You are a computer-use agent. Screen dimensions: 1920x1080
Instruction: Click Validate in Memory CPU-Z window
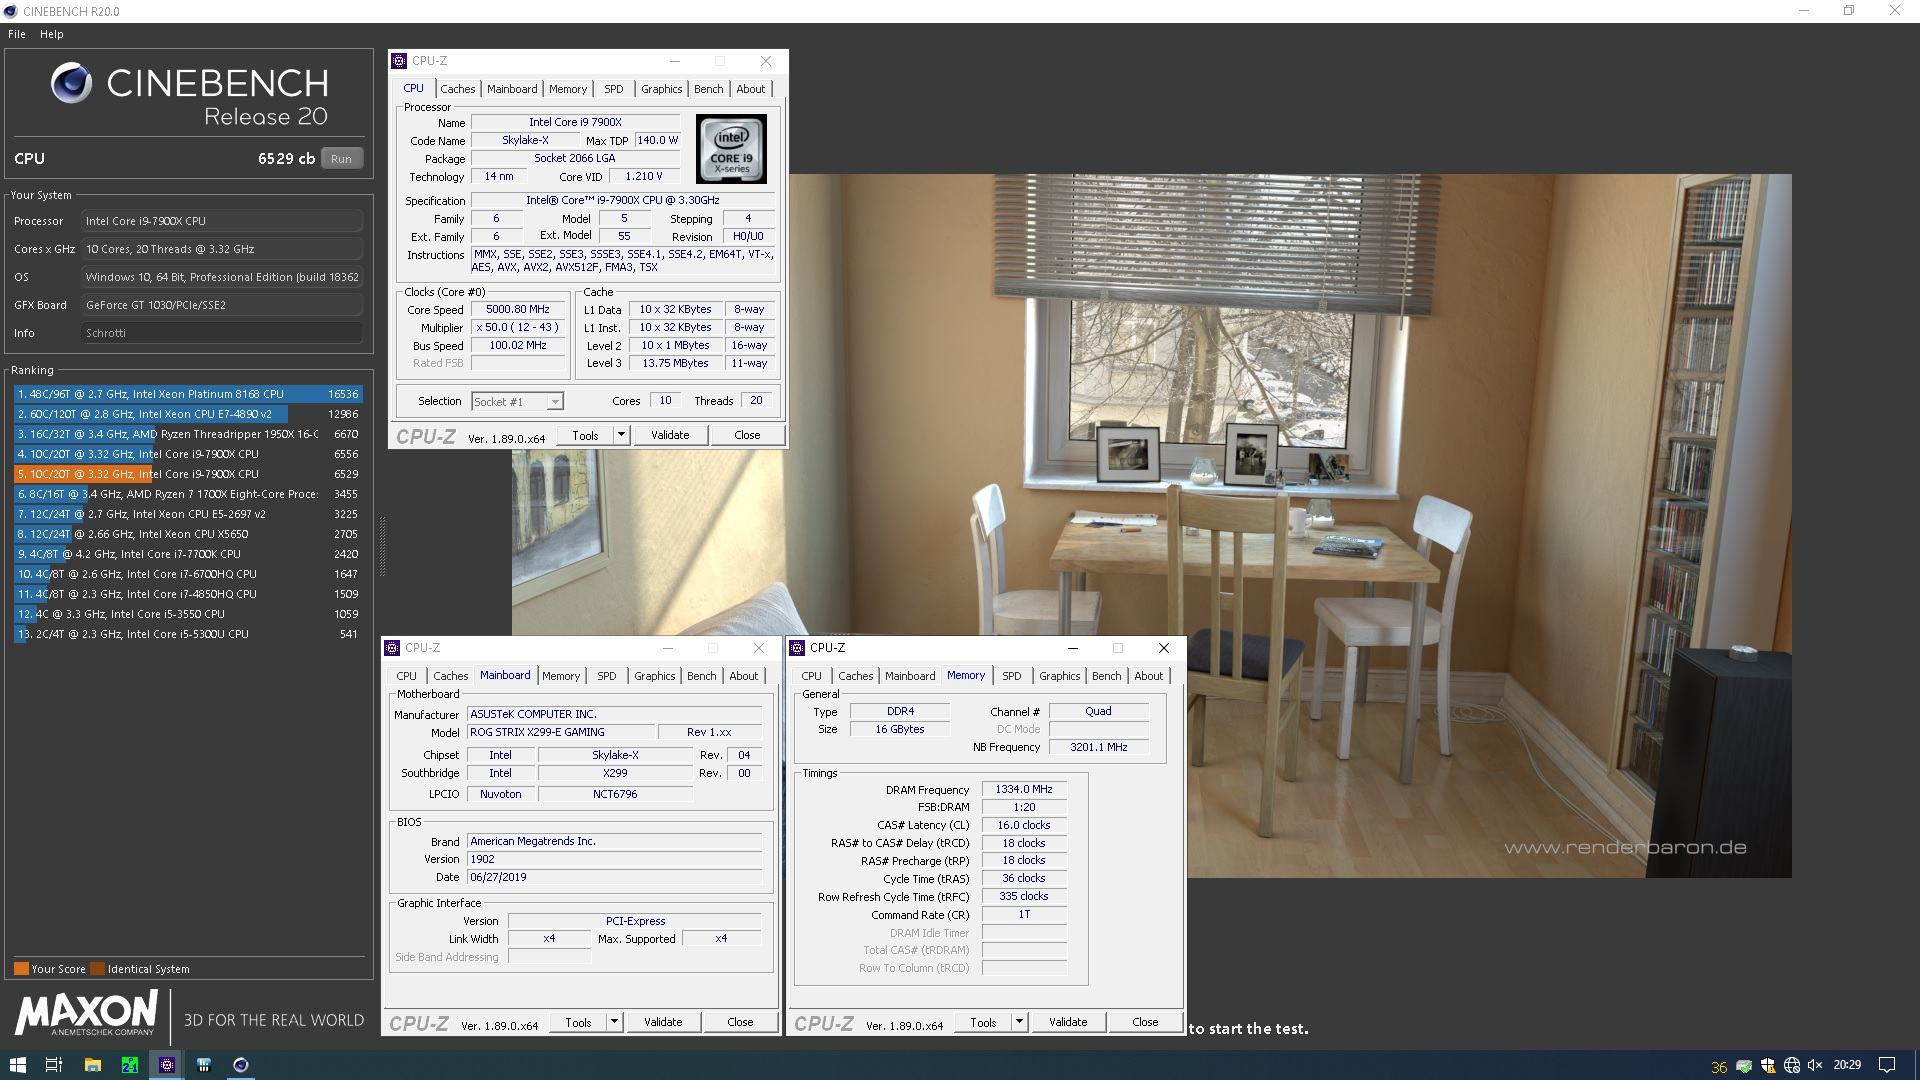[x=1068, y=1022]
